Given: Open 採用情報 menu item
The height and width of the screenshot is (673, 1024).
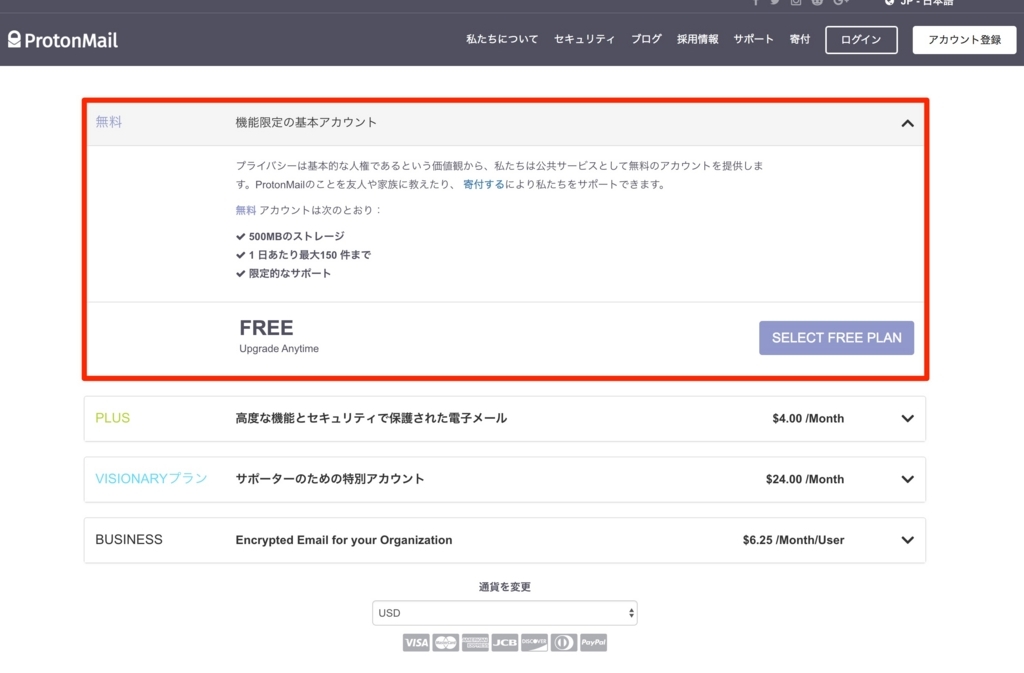Looking at the screenshot, I should coord(697,39).
